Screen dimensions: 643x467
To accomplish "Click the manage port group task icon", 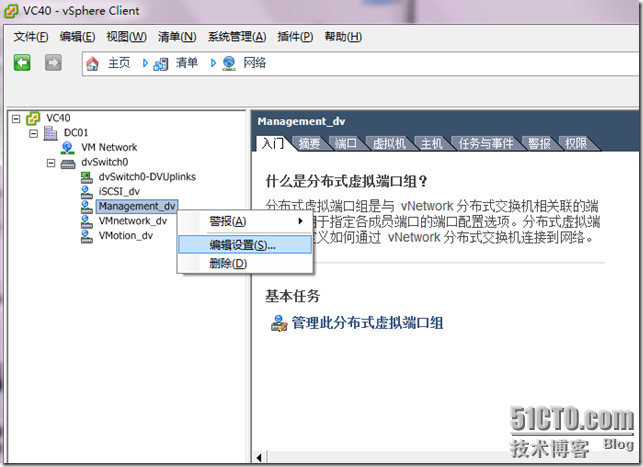I will pos(279,323).
